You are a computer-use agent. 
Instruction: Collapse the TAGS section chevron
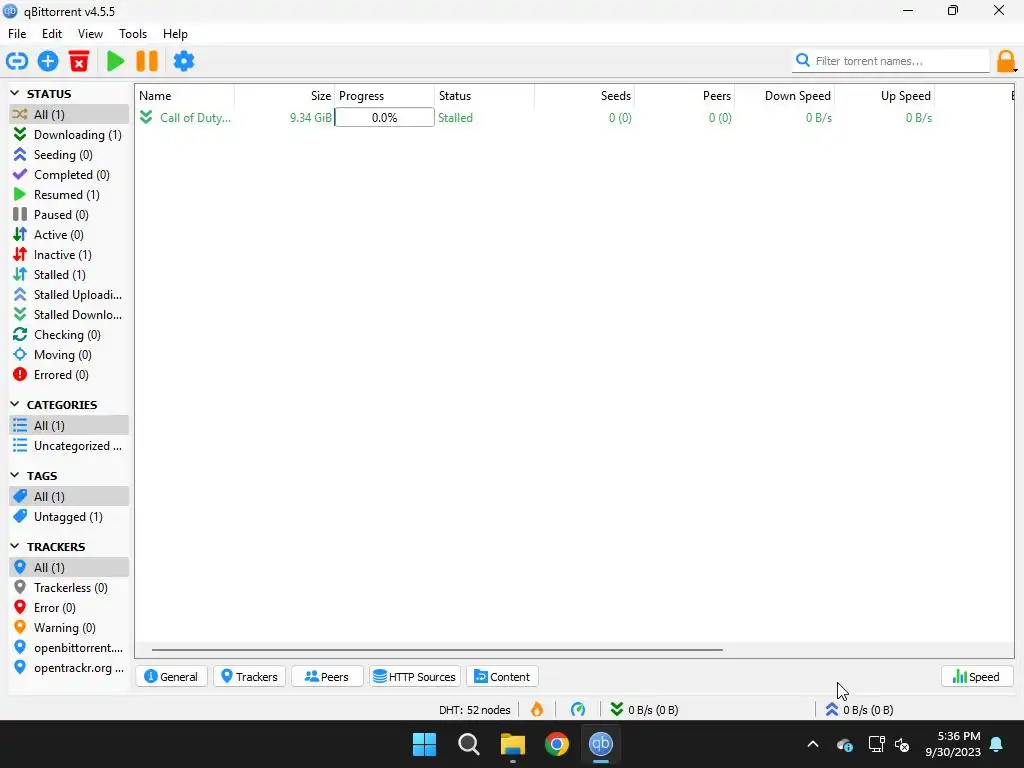click(x=15, y=476)
